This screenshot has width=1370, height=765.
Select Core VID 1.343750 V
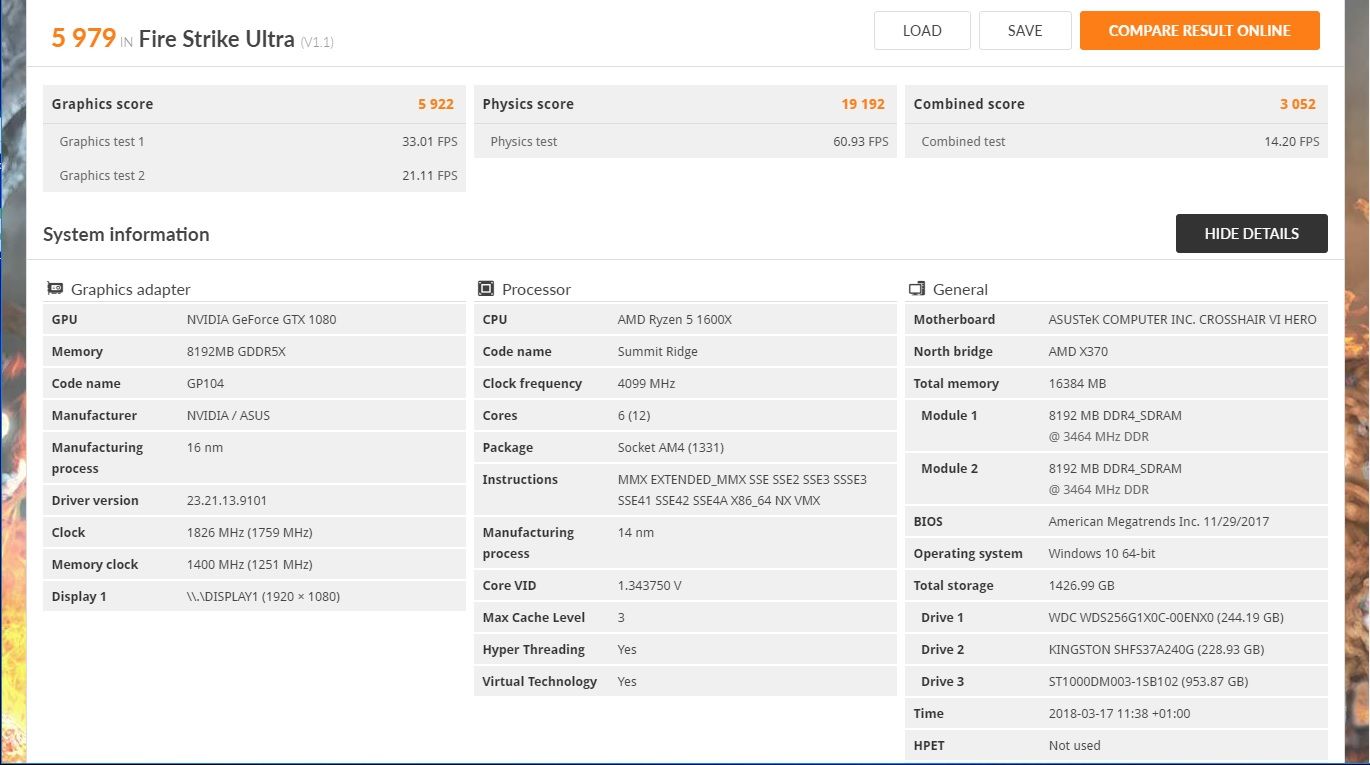pos(649,586)
